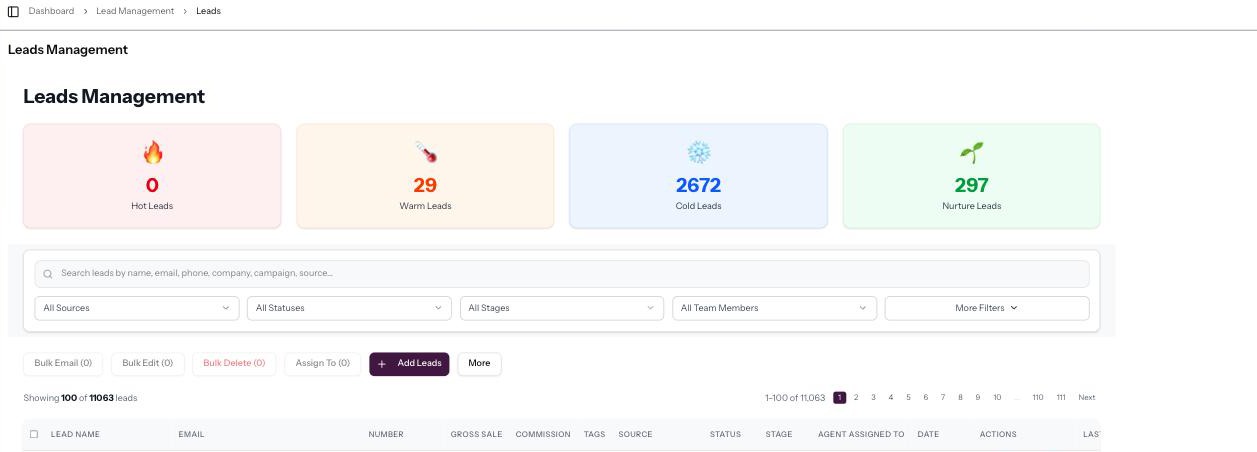1257x452 pixels.
Task: Click Assign To (0) button
Action: coord(323,363)
